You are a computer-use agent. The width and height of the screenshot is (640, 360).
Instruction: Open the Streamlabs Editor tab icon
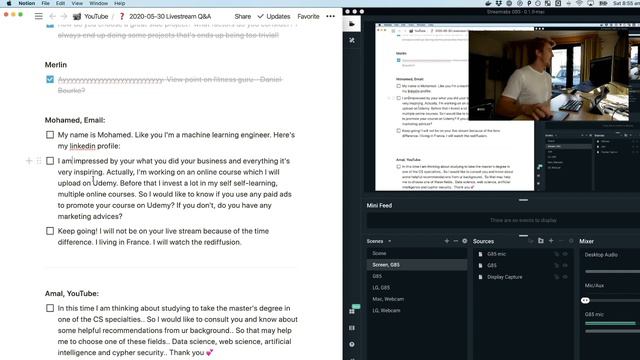pyautogui.click(x=352, y=24)
